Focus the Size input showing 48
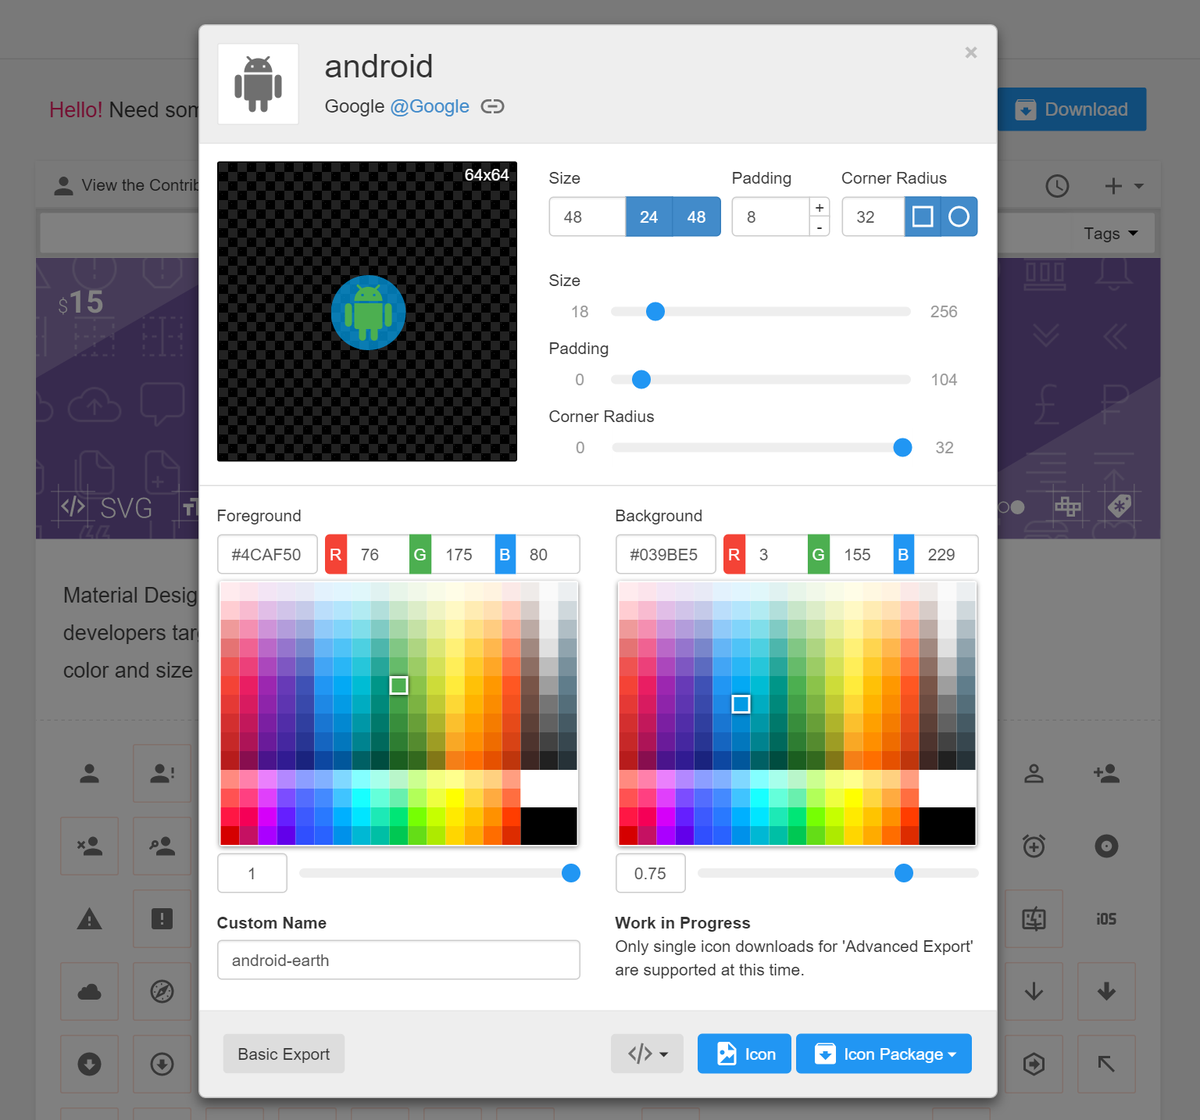Viewport: 1200px width, 1120px height. (x=587, y=217)
